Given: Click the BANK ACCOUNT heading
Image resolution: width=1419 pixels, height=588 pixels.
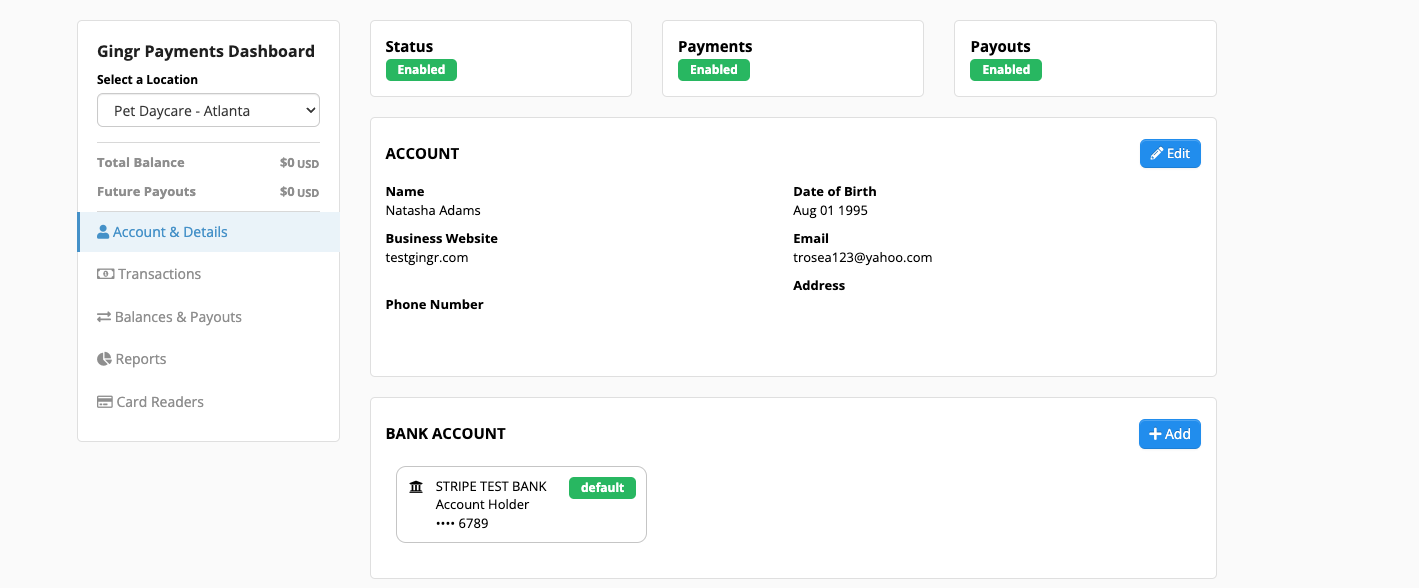Looking at the screenshot, I should point(446,434).
